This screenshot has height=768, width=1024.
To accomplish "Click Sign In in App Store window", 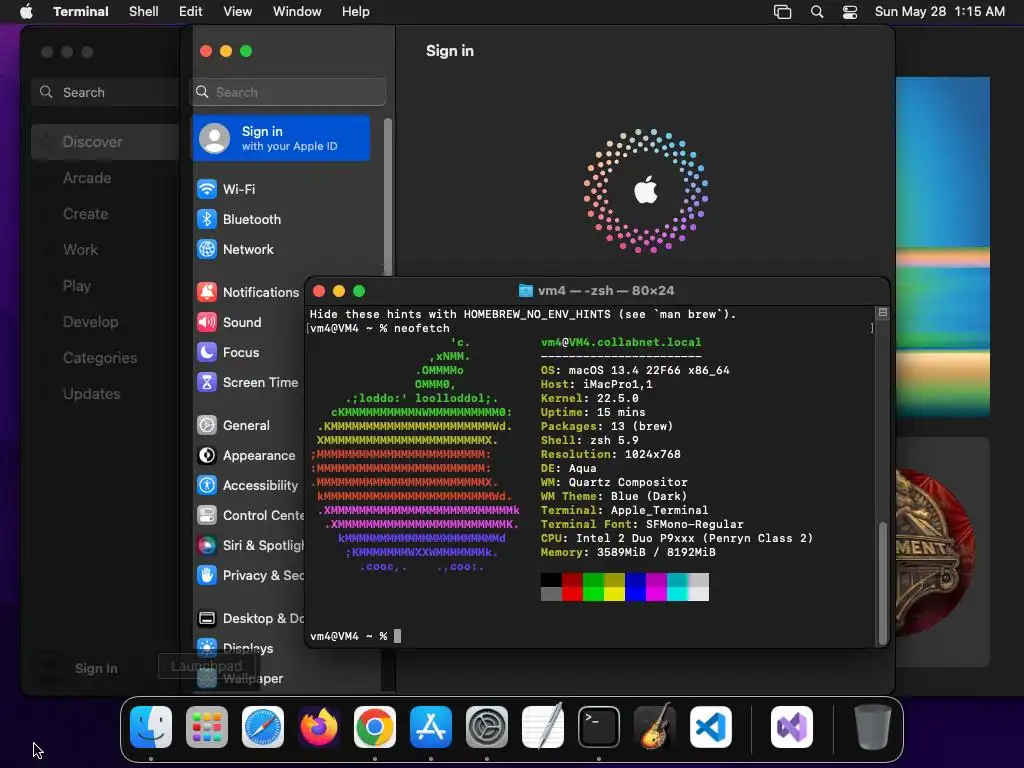I will coord(95,668).
